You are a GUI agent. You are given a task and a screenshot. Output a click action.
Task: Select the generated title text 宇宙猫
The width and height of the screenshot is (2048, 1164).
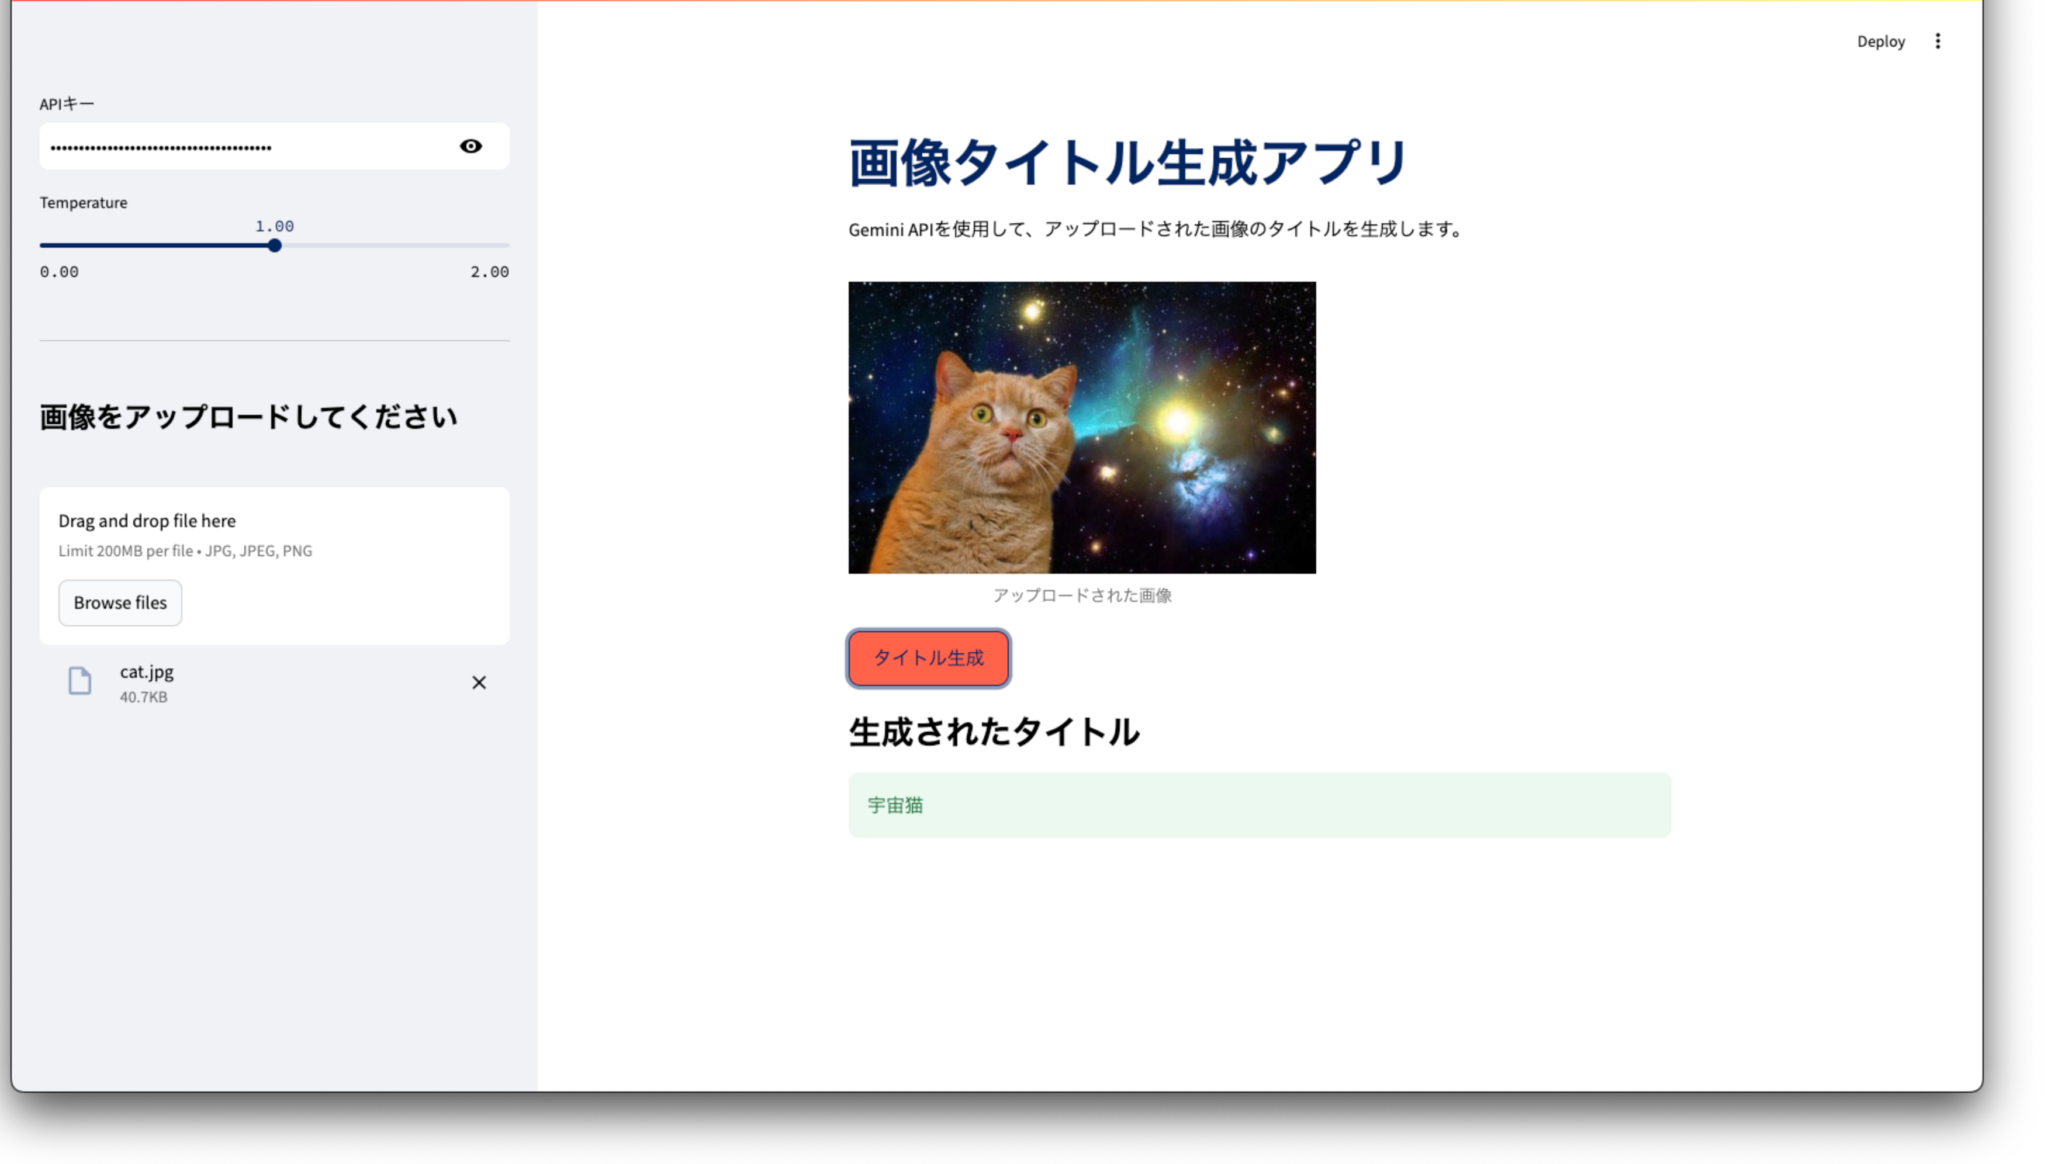896,805
